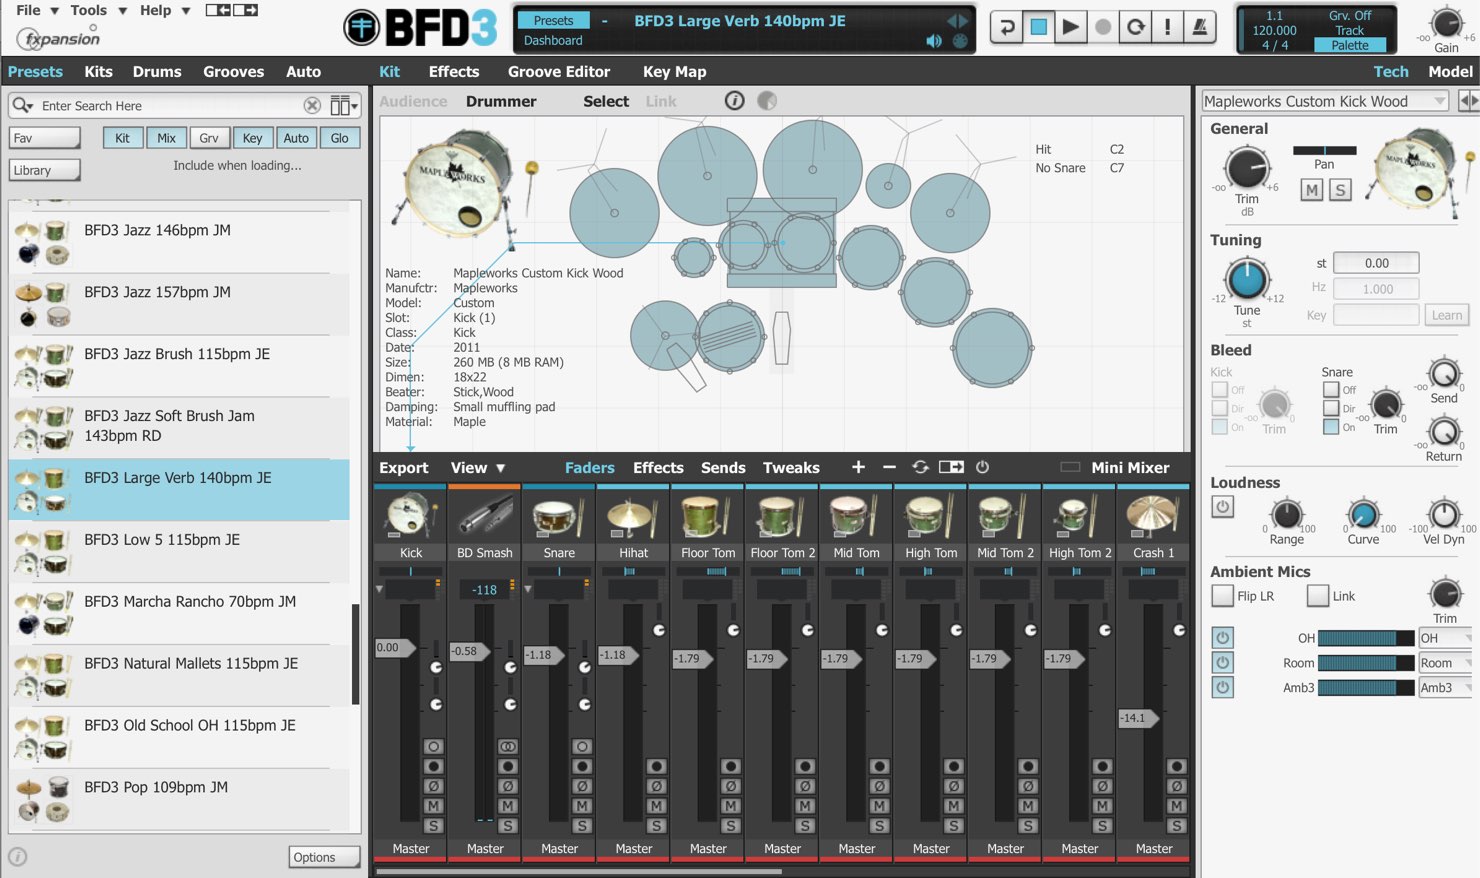Viewport: 1480px width, 878px height.
Task: Toggle the Flip LR checkbox
Action: click(1222, 596)
